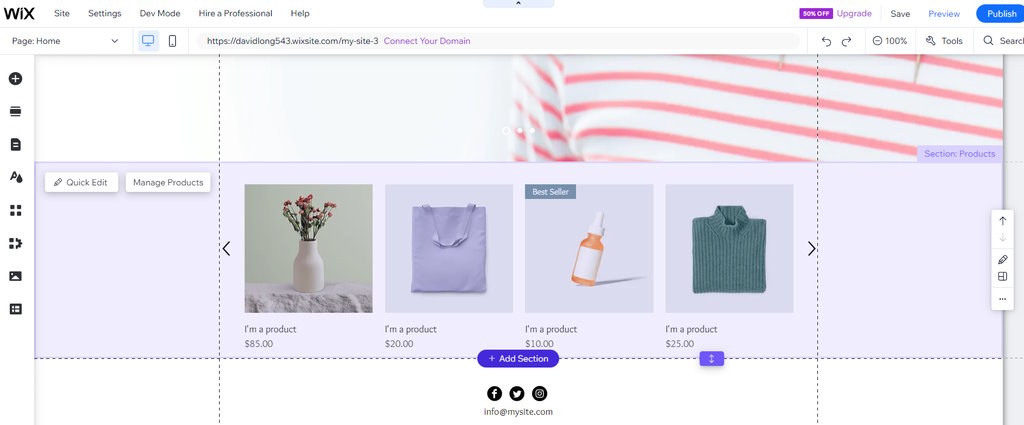
Task: Click the Wix logo
Action: [19, 13]
